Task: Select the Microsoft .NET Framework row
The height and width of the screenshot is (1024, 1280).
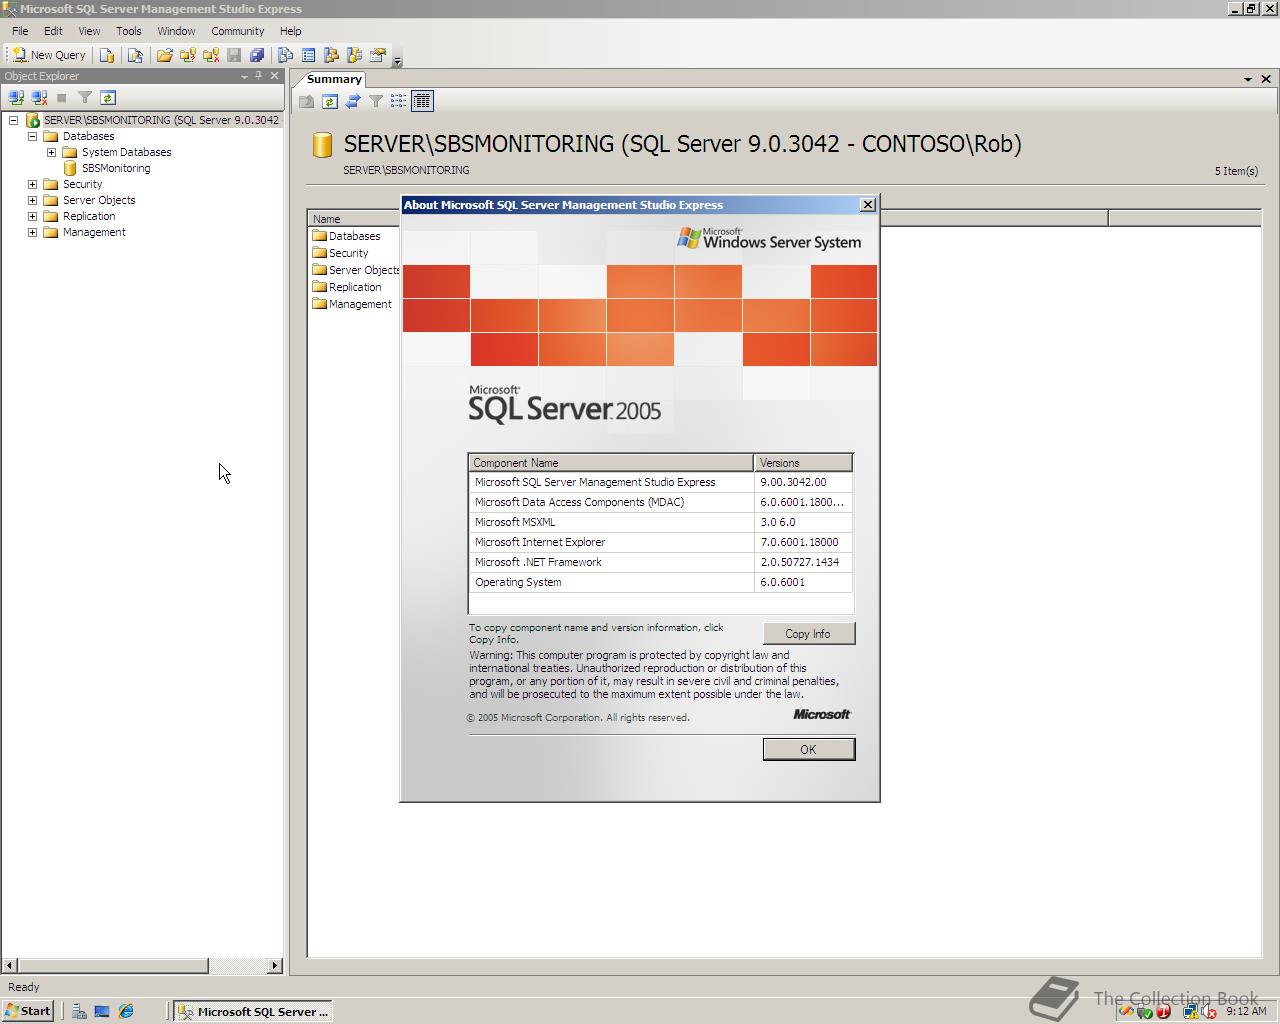Action: click(661, 562)
